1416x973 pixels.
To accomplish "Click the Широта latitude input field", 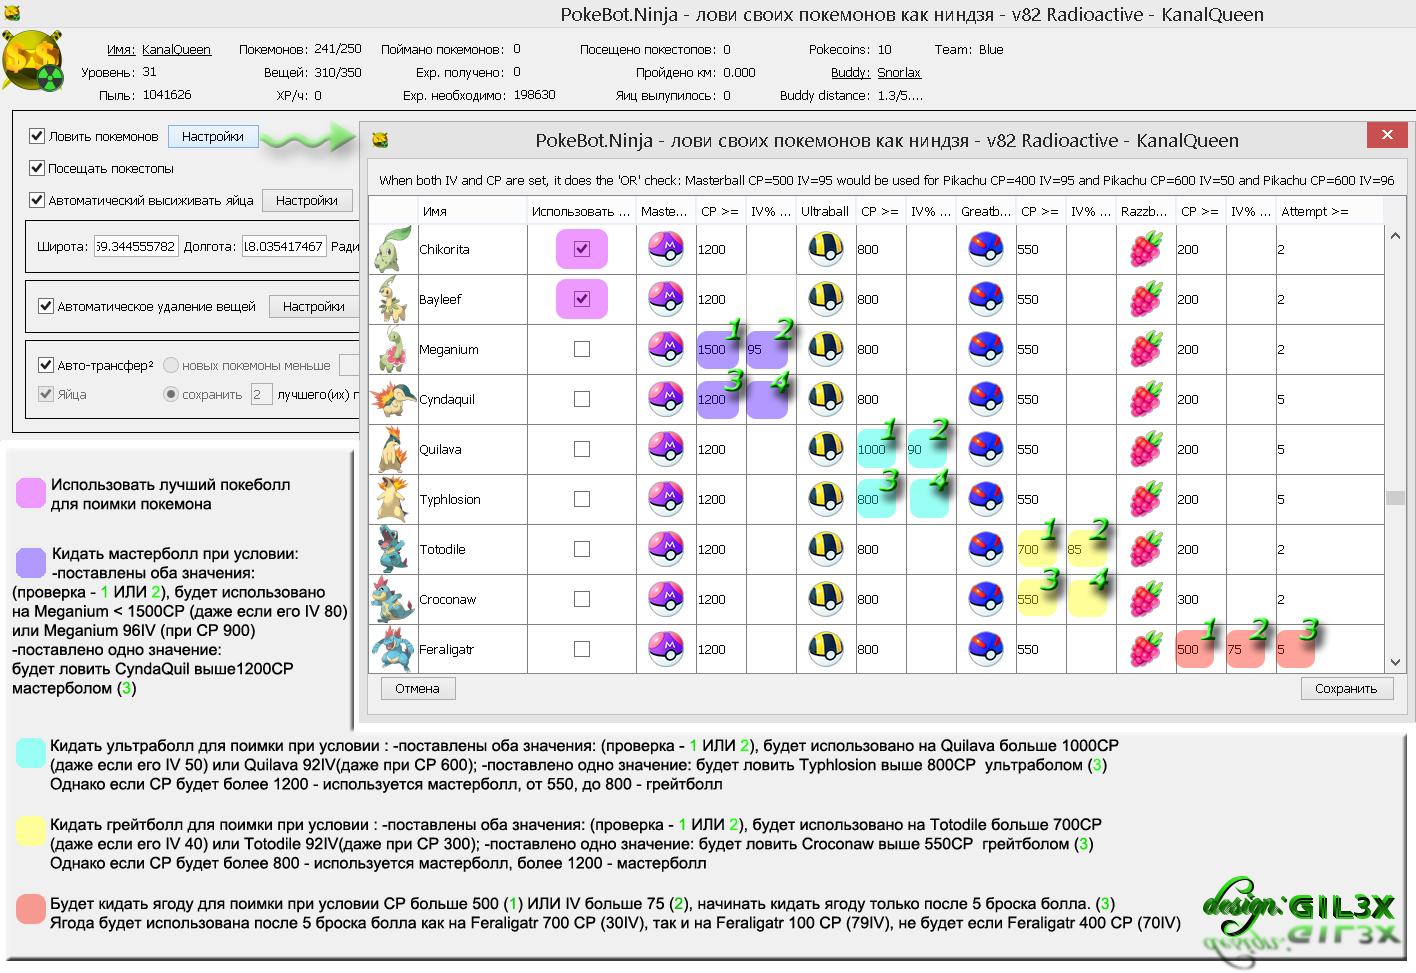I will click(136, 246).
